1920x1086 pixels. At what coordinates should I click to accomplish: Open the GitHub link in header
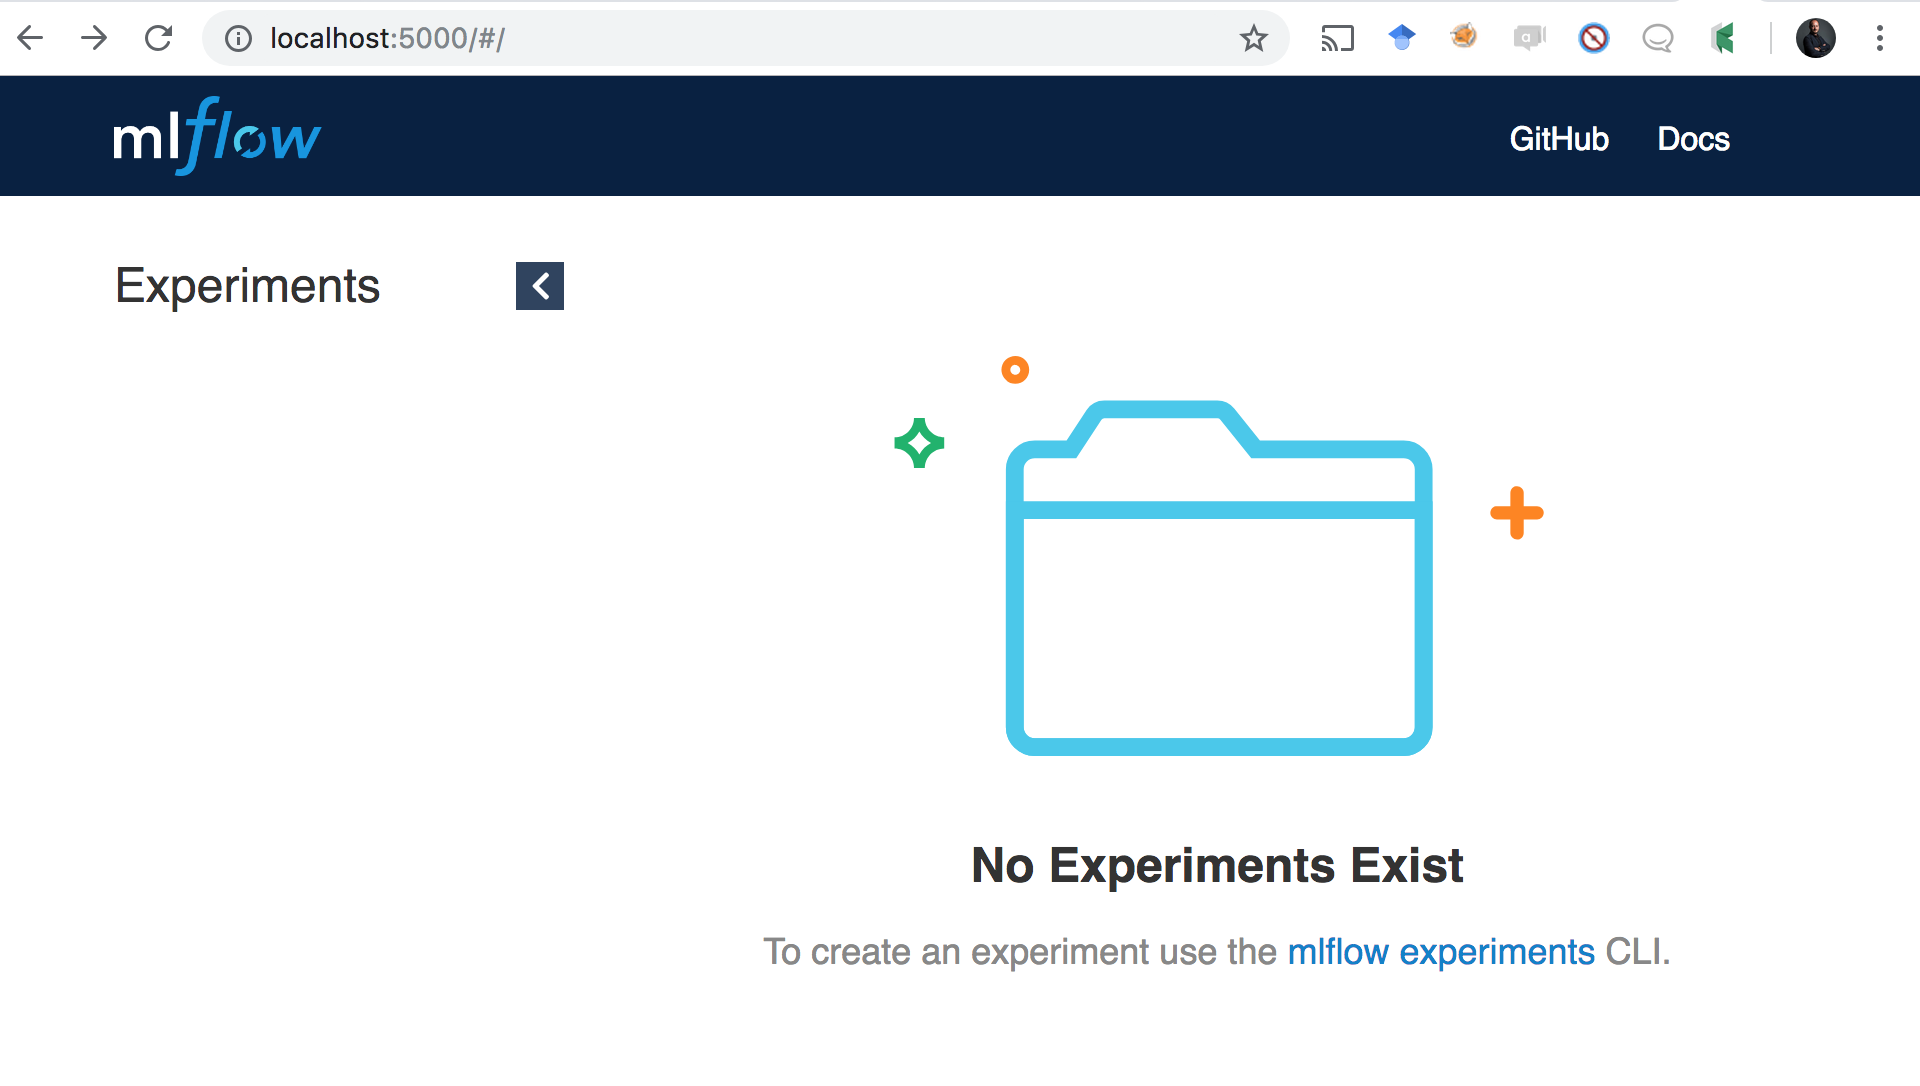1558,139
